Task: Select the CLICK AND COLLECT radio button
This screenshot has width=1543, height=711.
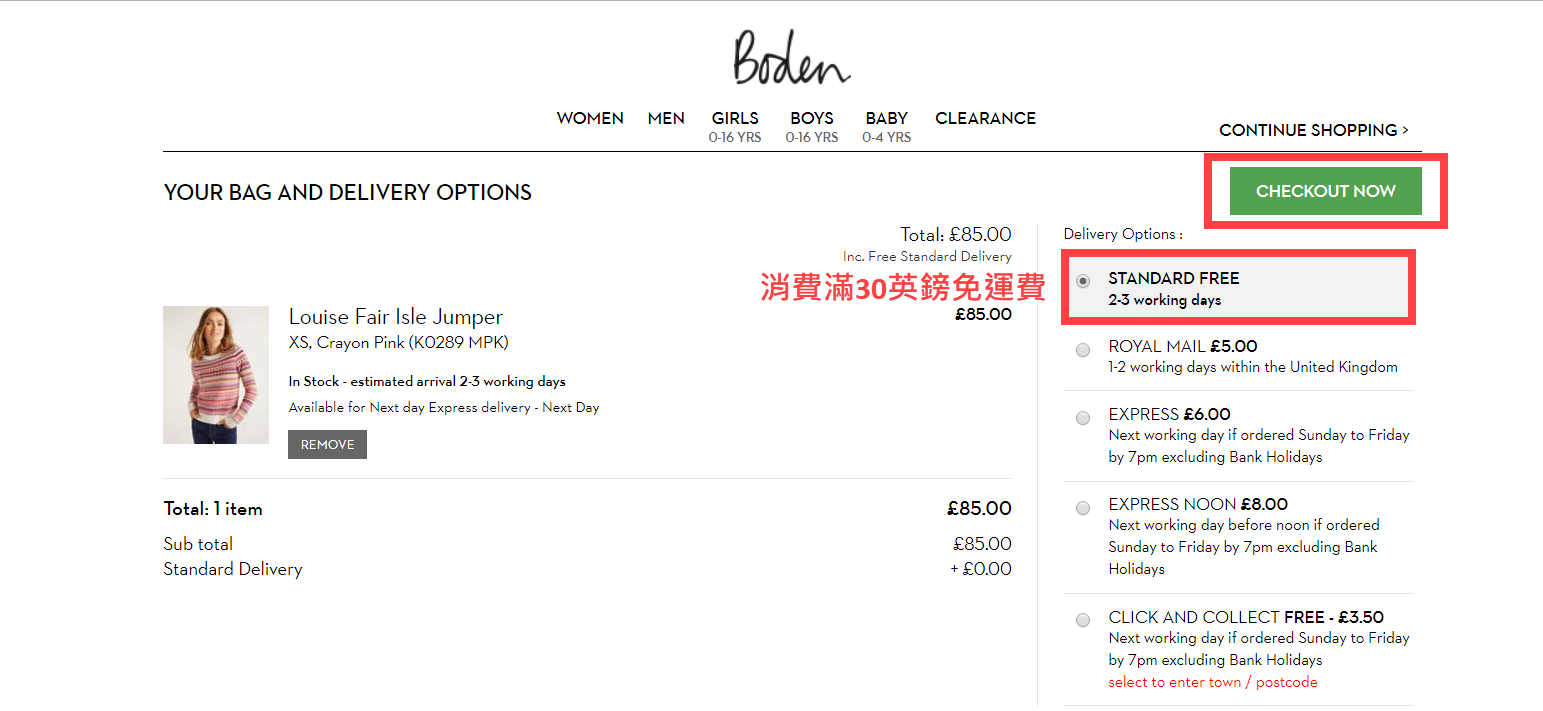Action: (x=1083, y=620)
